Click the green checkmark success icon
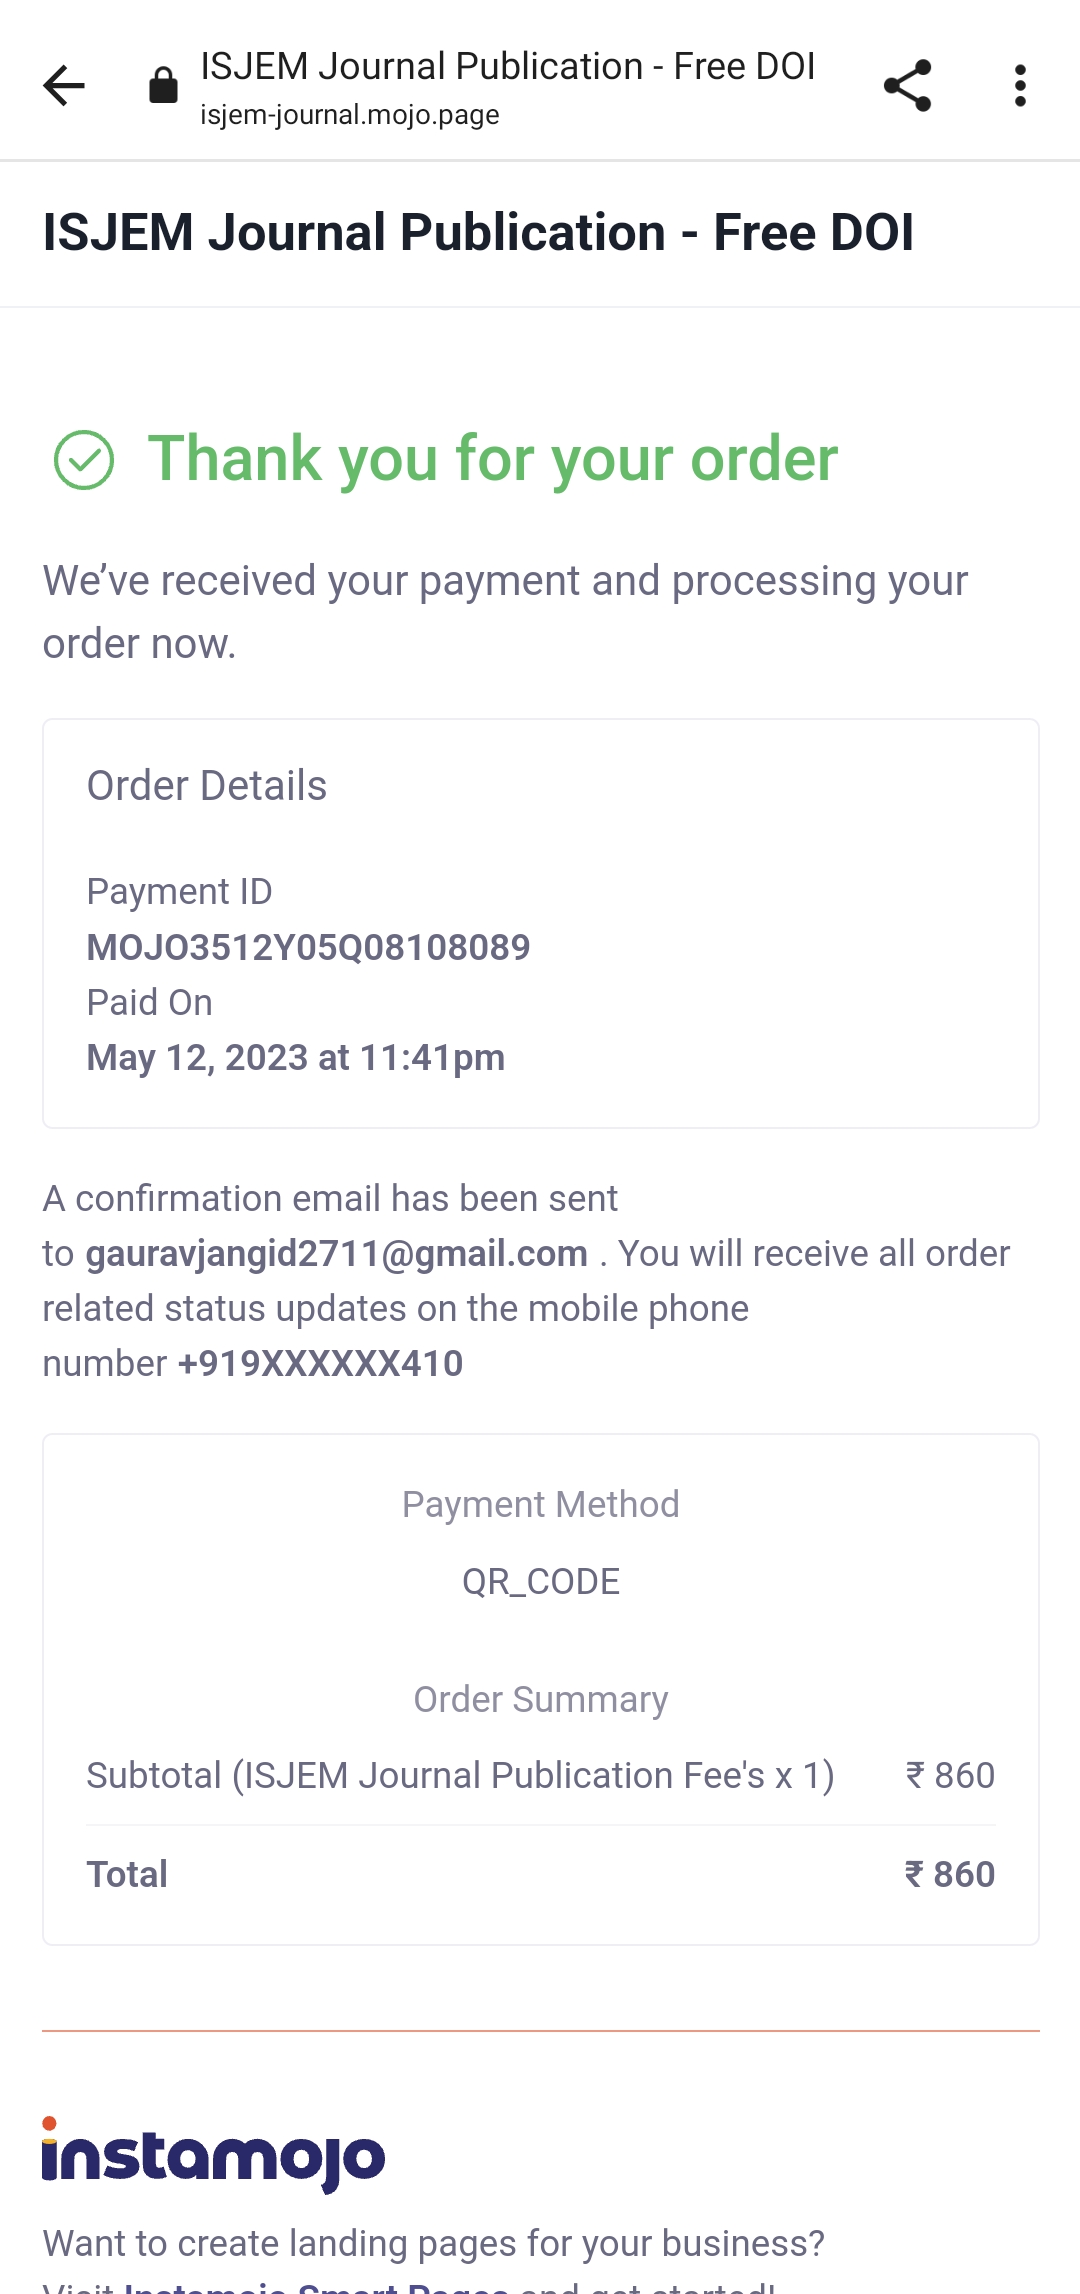This screenshot has width=1080, height=2294. [x=84, y=460]
